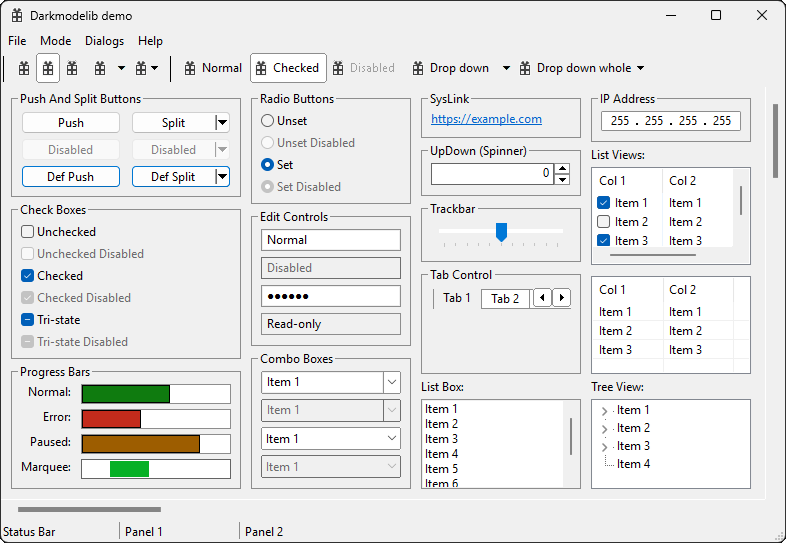Image resolution: width=786 pixels, height=543 pixels.
Task: Click the Def Split button
Action: point(173,176)
